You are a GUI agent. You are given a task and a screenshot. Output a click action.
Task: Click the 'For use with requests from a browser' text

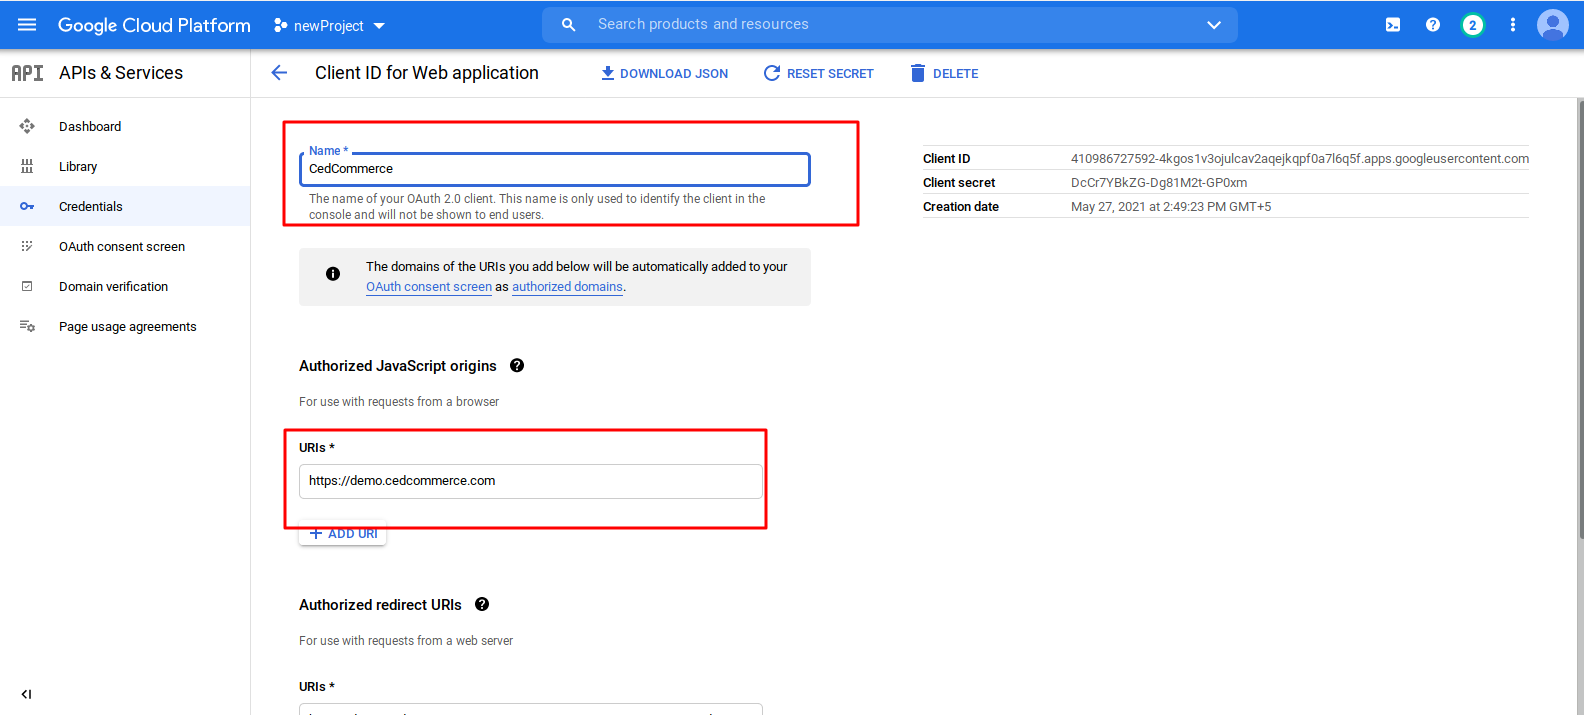(x=399, y=402)
